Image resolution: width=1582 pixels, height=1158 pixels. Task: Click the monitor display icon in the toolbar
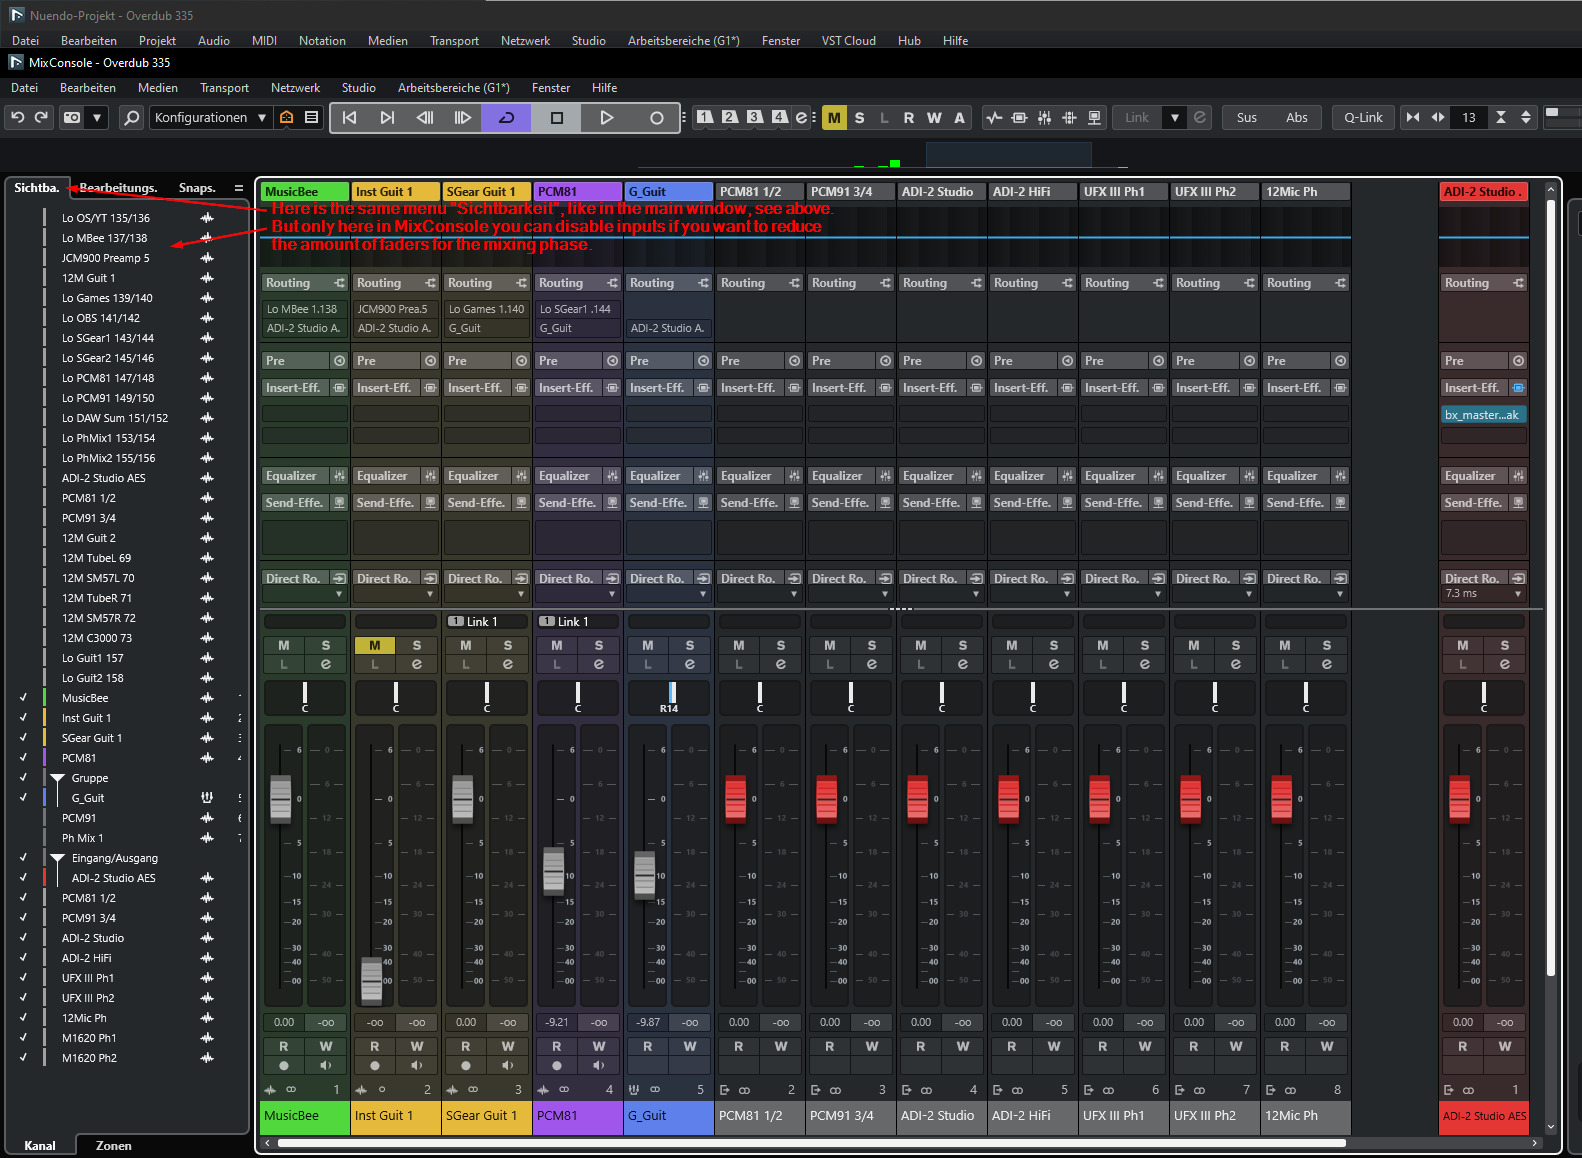(1094, 117)
